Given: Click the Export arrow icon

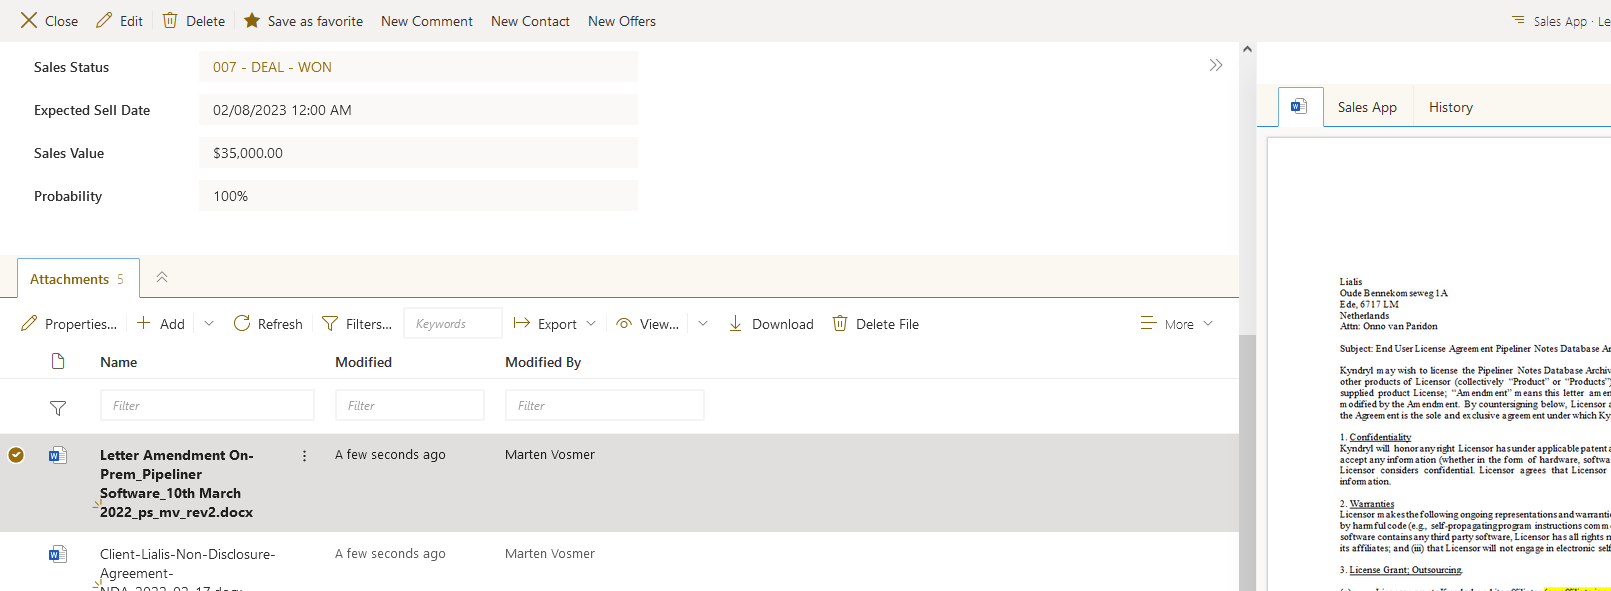Looking at the screenshot, I should [521, 323].
